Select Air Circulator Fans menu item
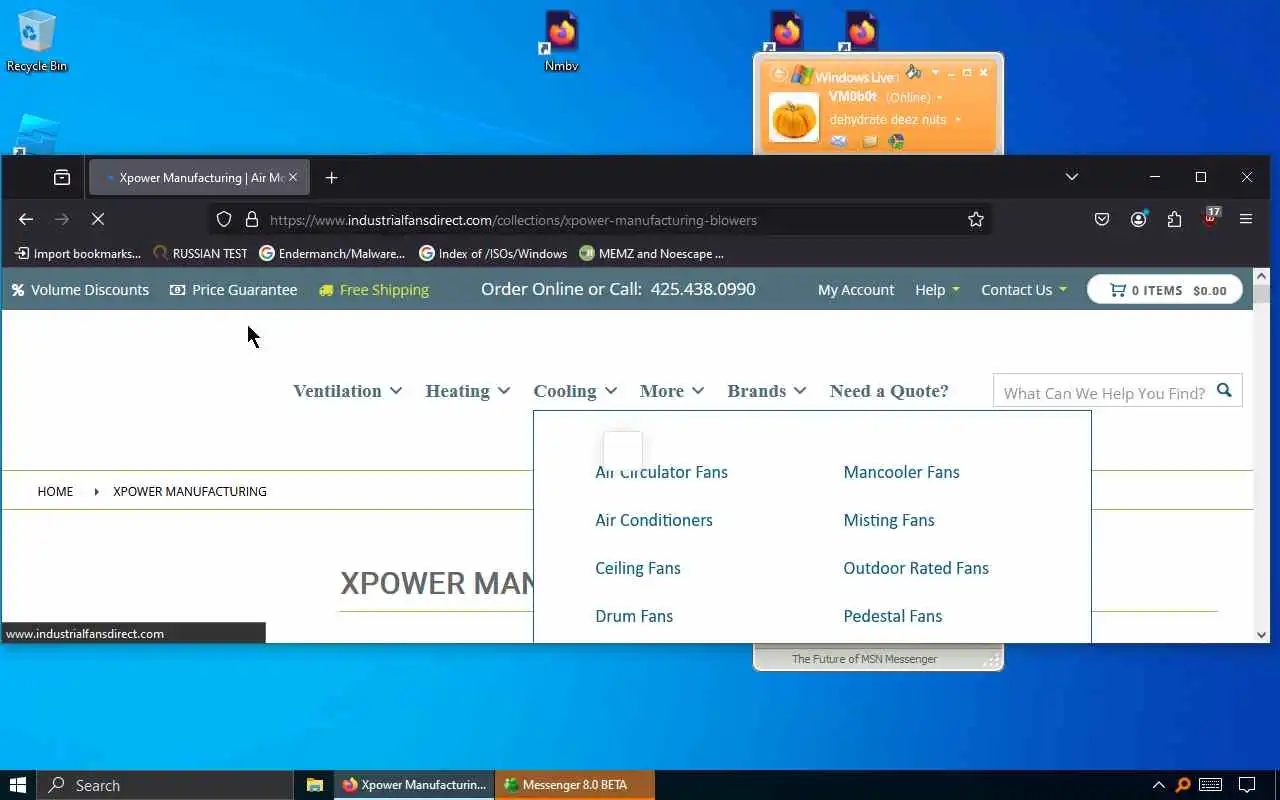This screenshot has width=1280, height=800. pos(661,472)
